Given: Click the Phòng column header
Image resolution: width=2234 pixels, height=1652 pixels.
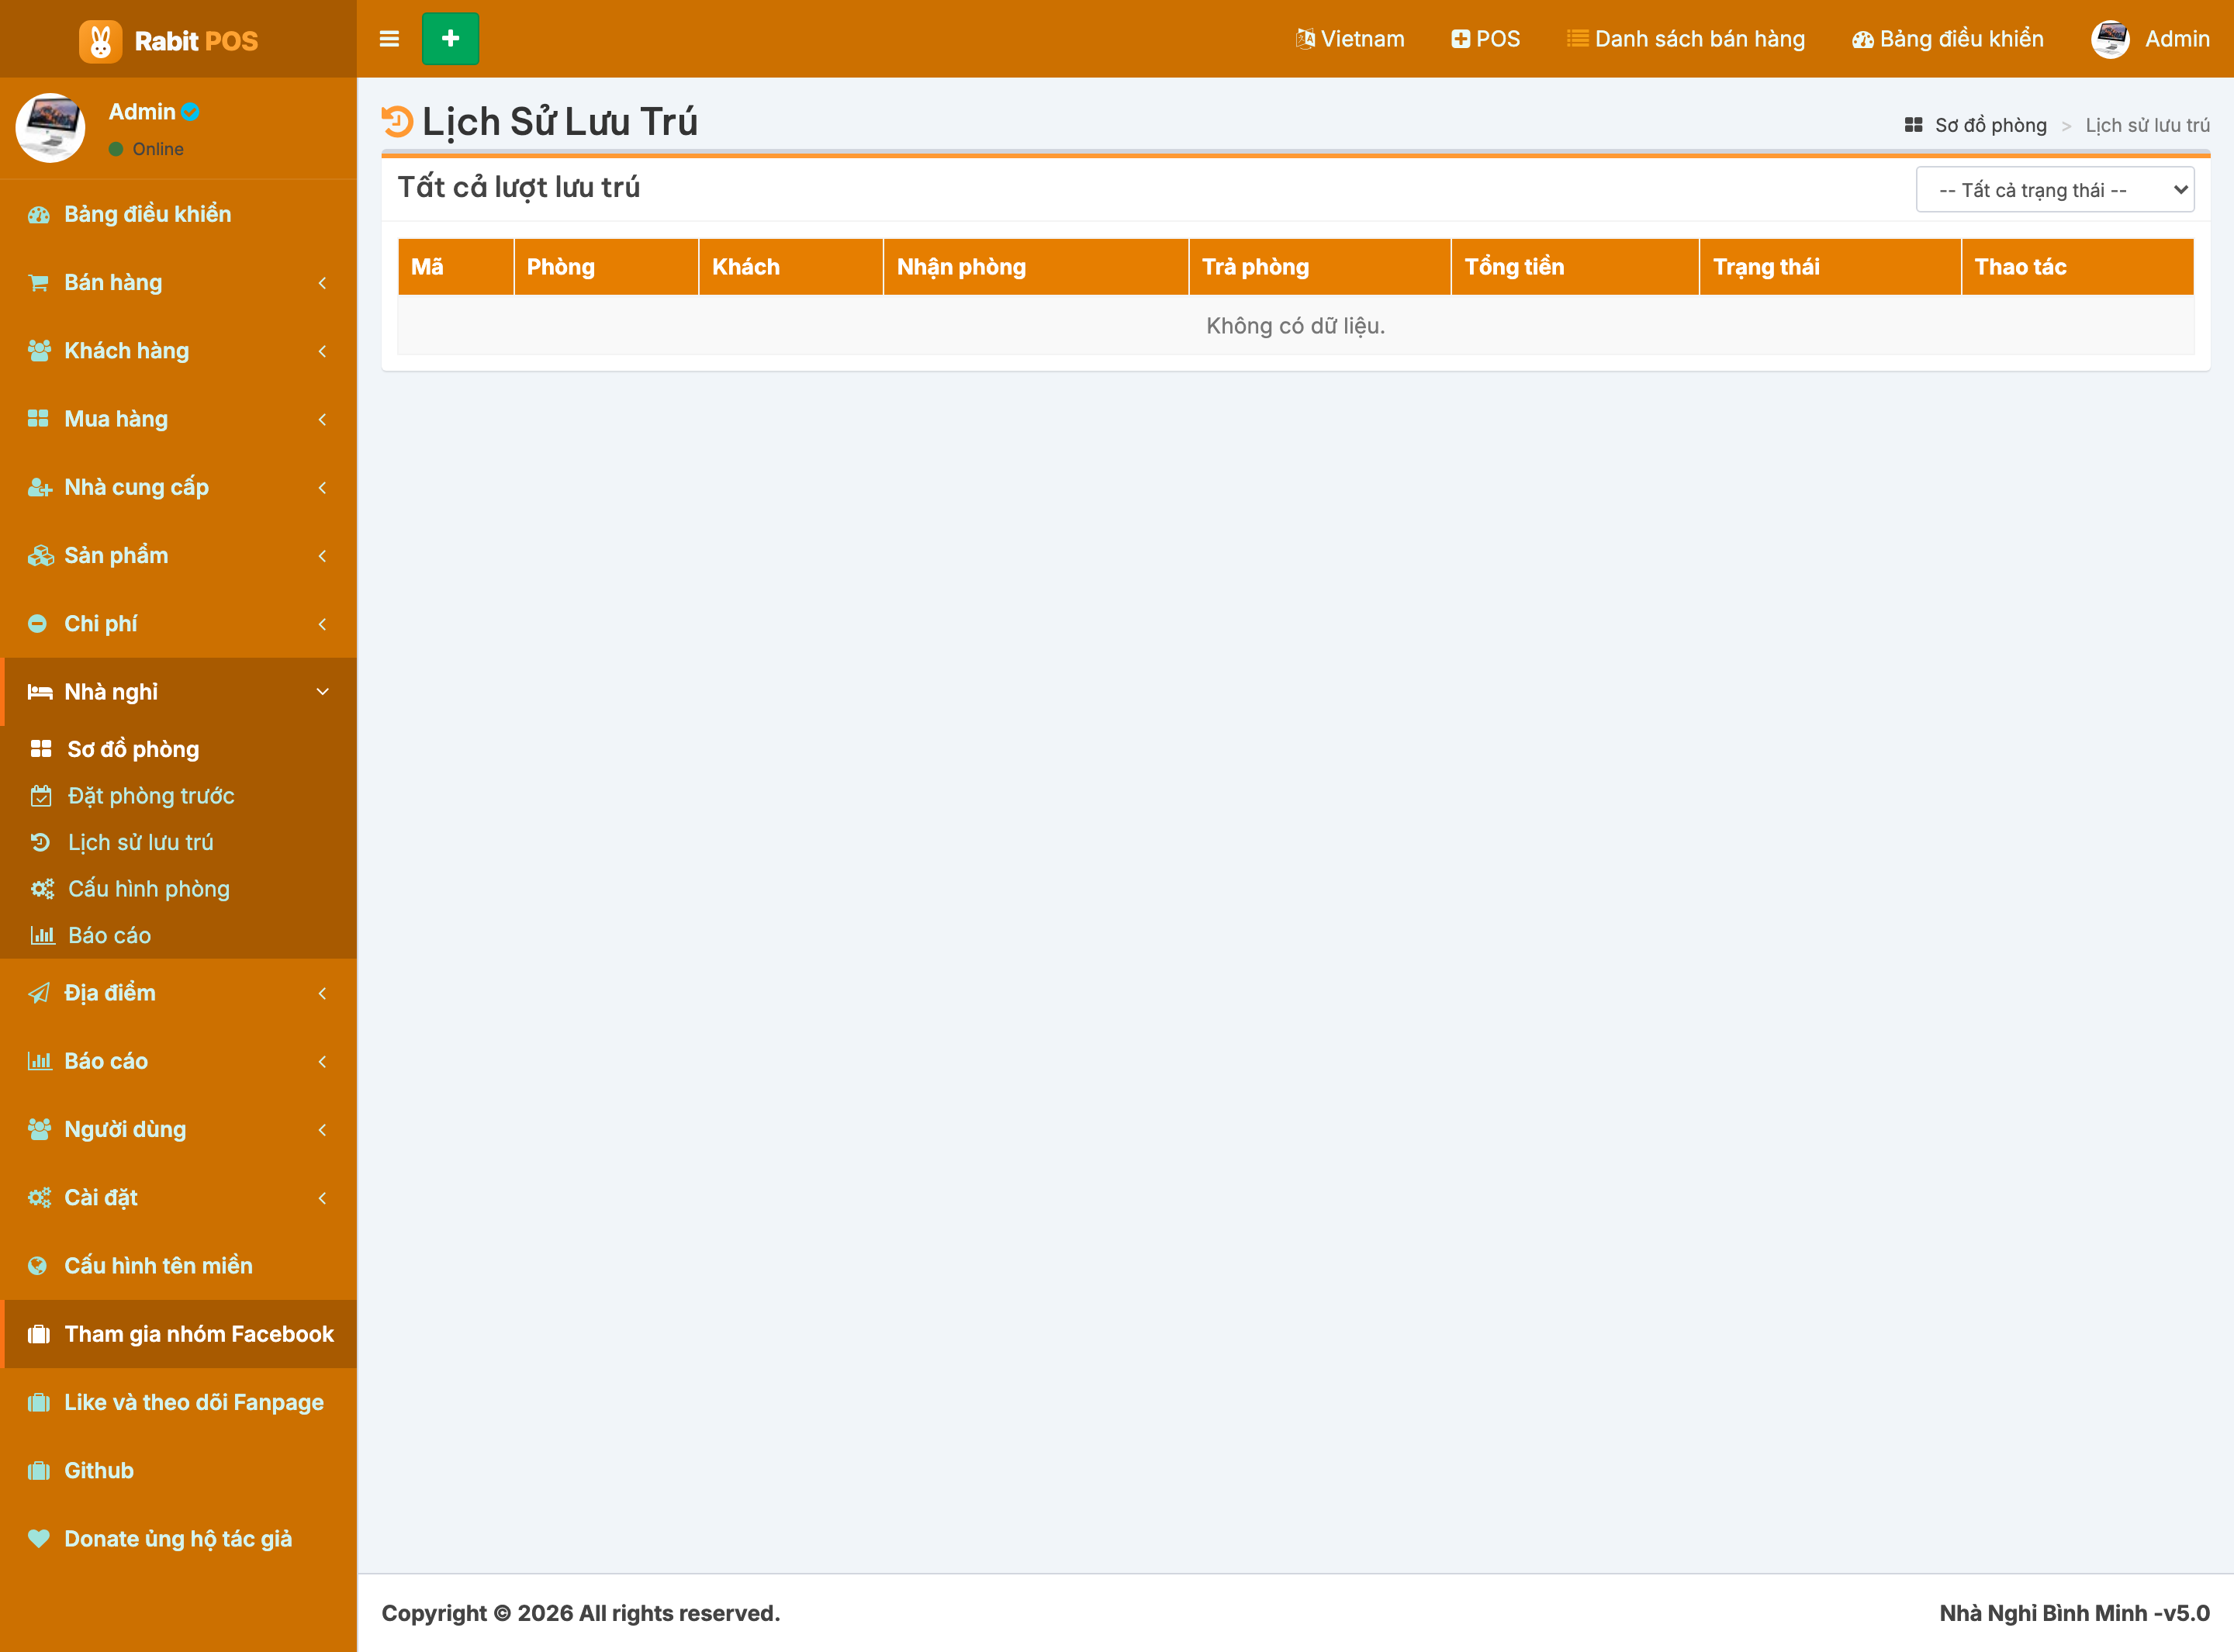Looking at the screenshot, I should click(x=606, y=267).
